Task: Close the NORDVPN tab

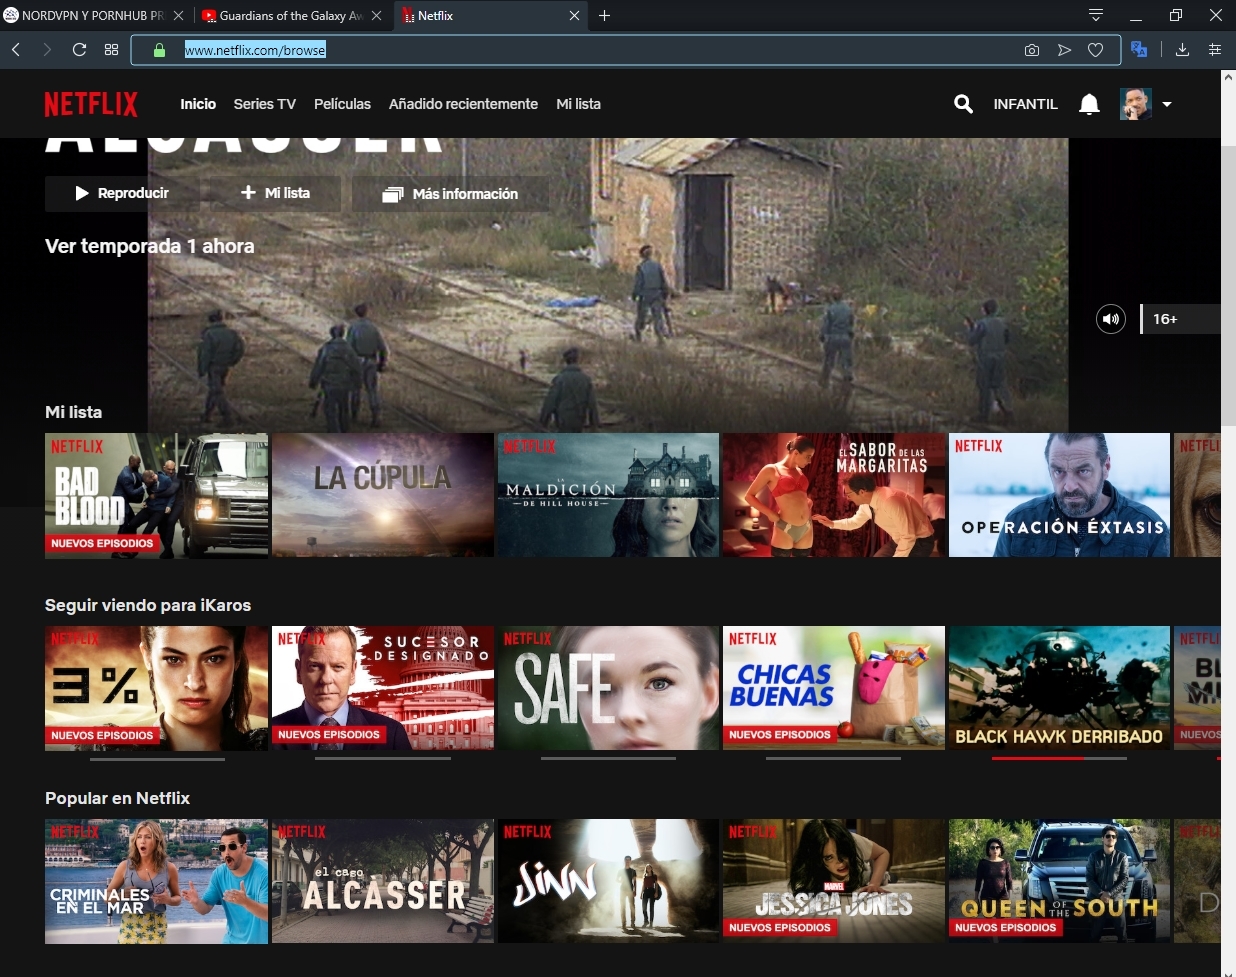Action: (178, 15)
